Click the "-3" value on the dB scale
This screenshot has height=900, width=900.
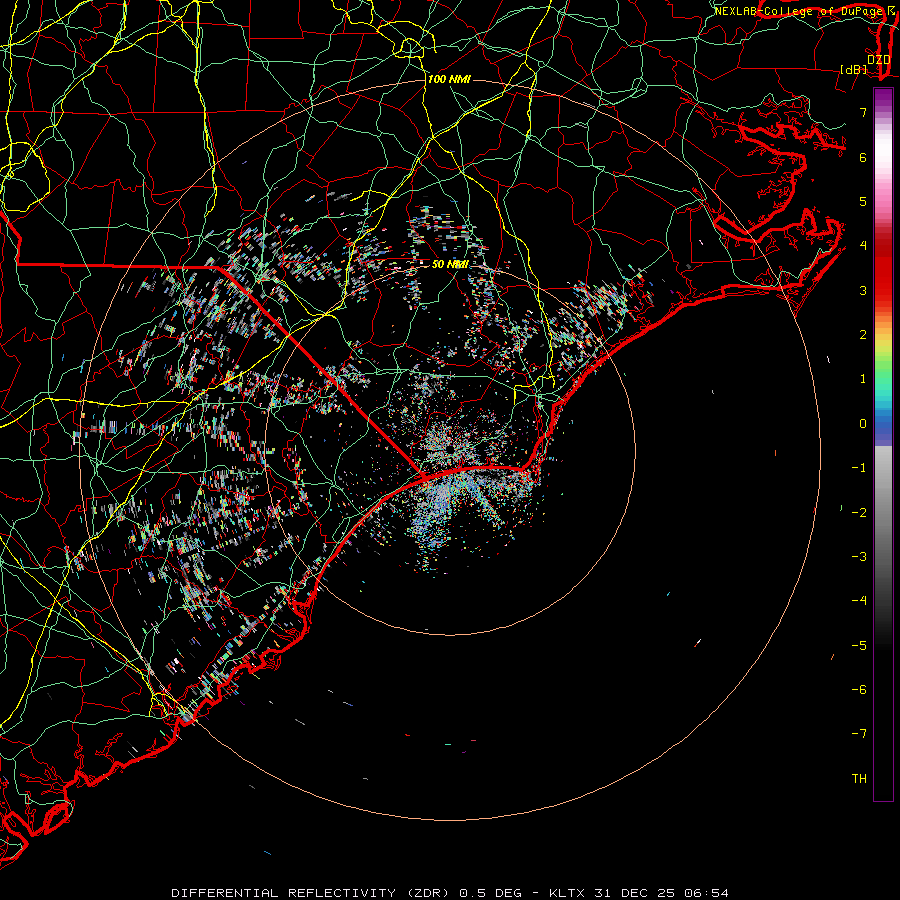(x=859, y=557)
